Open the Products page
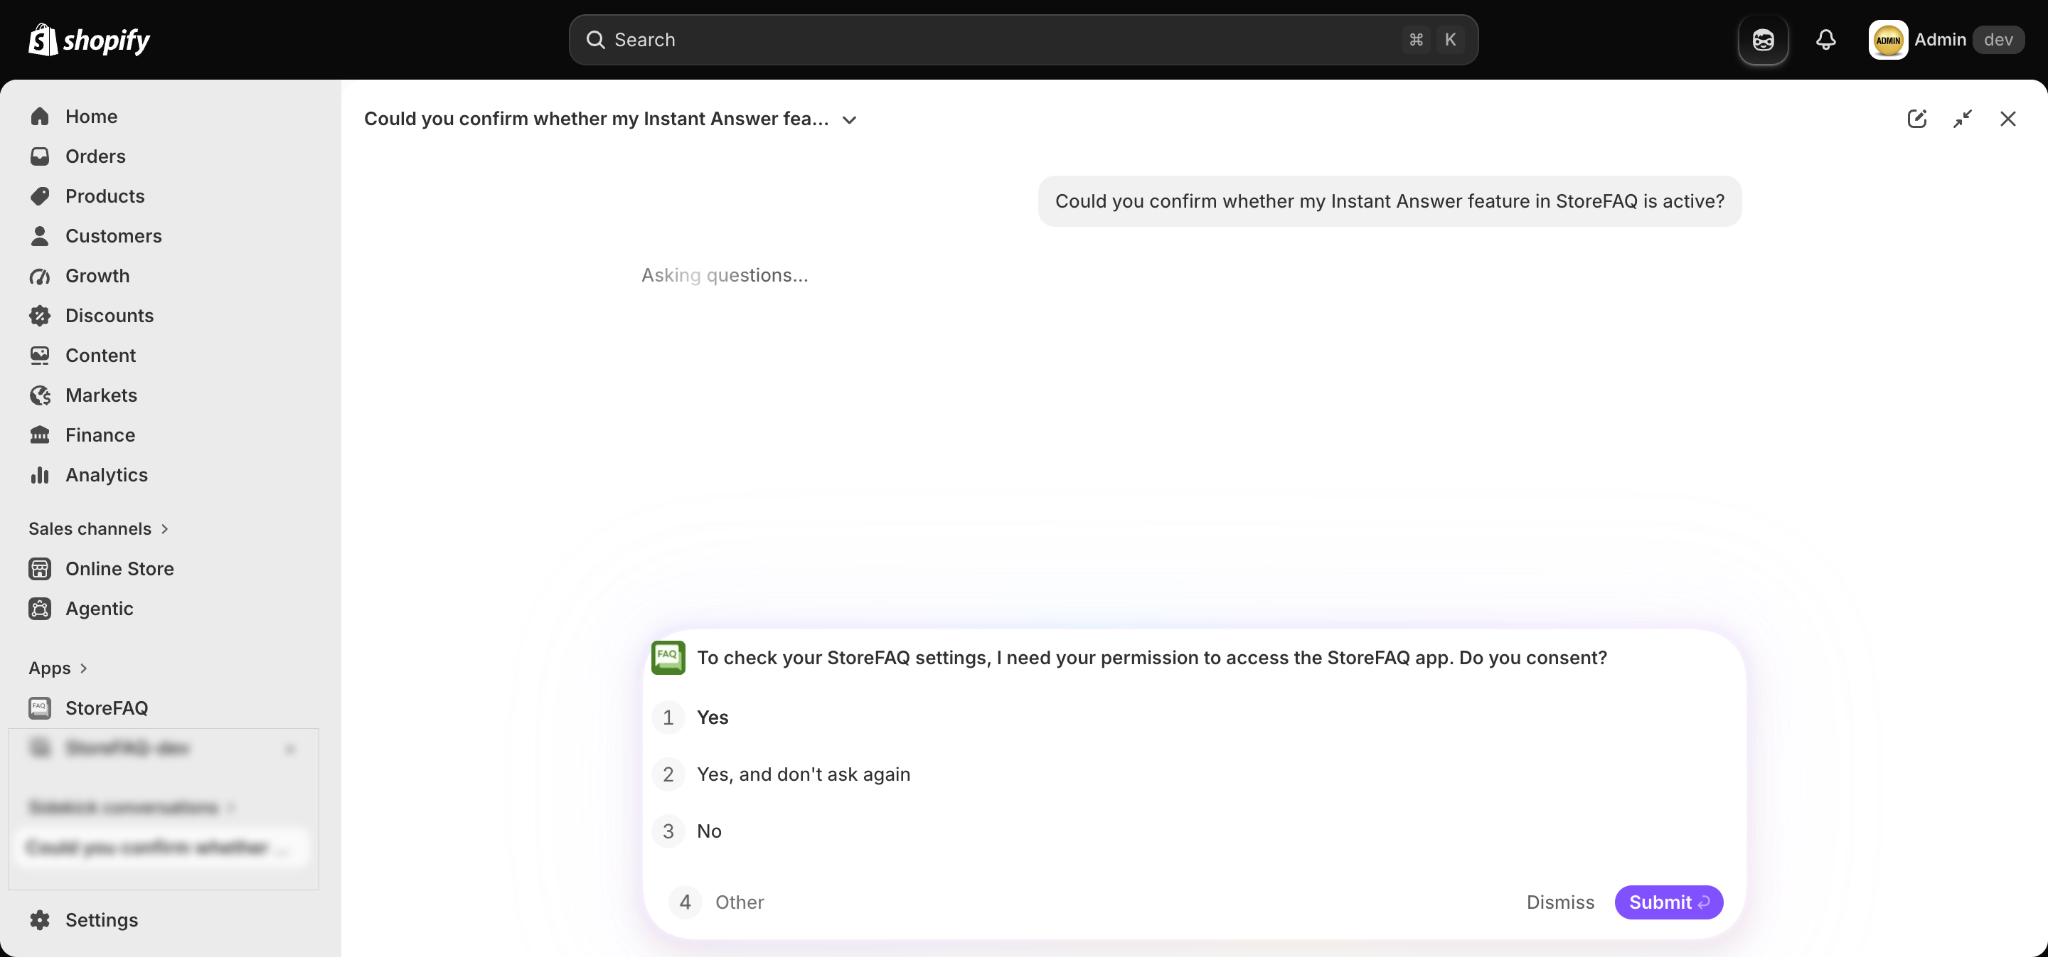 pos(105,197)
